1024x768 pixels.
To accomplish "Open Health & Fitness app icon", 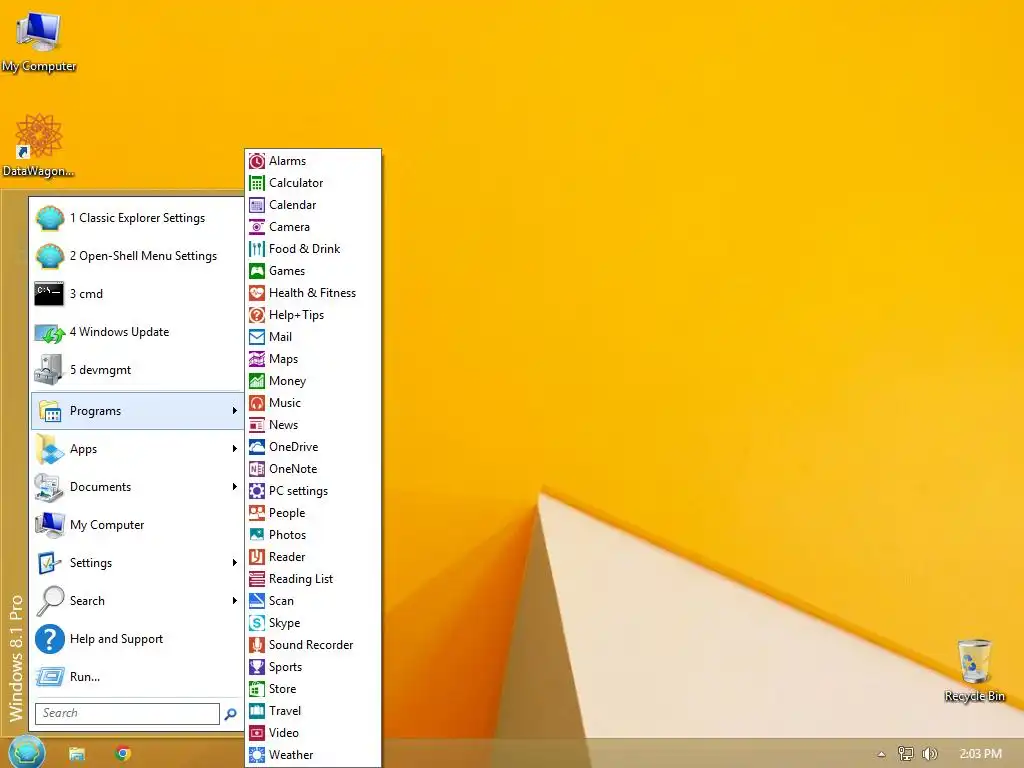I will (x=257, y=293).
